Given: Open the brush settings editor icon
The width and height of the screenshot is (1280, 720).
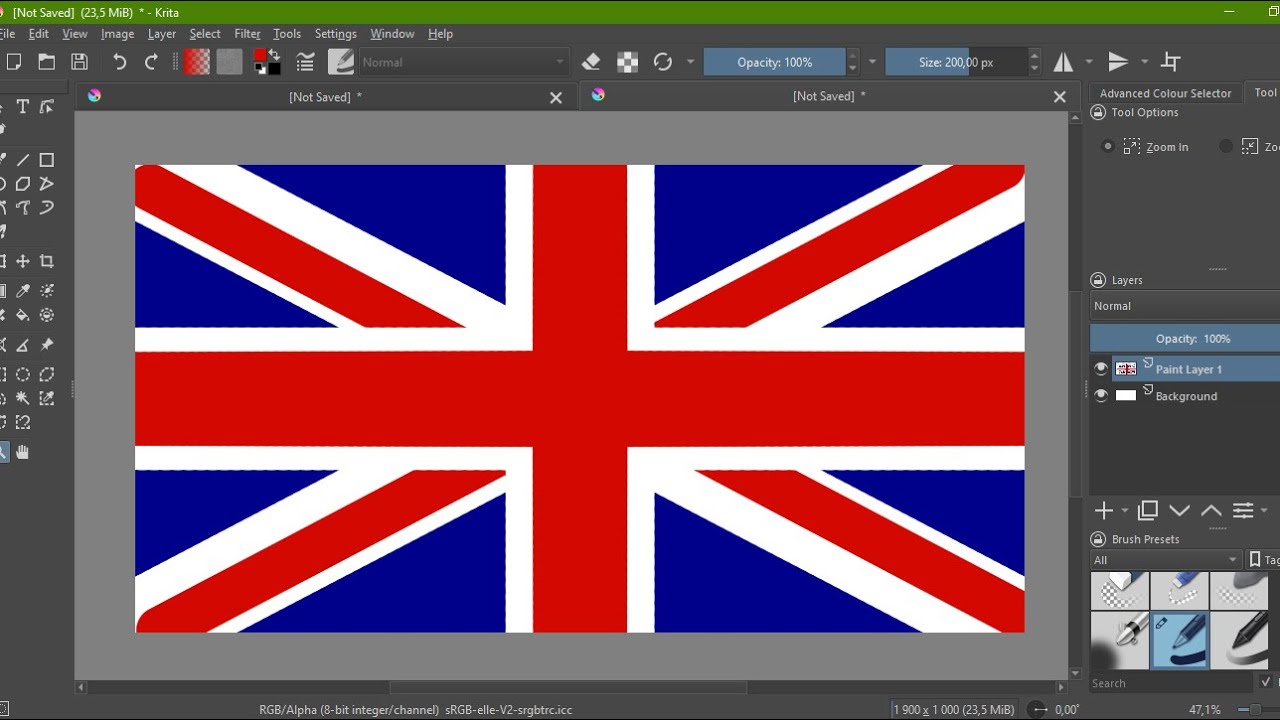Looking at the screenshot, I should [x=306, y=62].
